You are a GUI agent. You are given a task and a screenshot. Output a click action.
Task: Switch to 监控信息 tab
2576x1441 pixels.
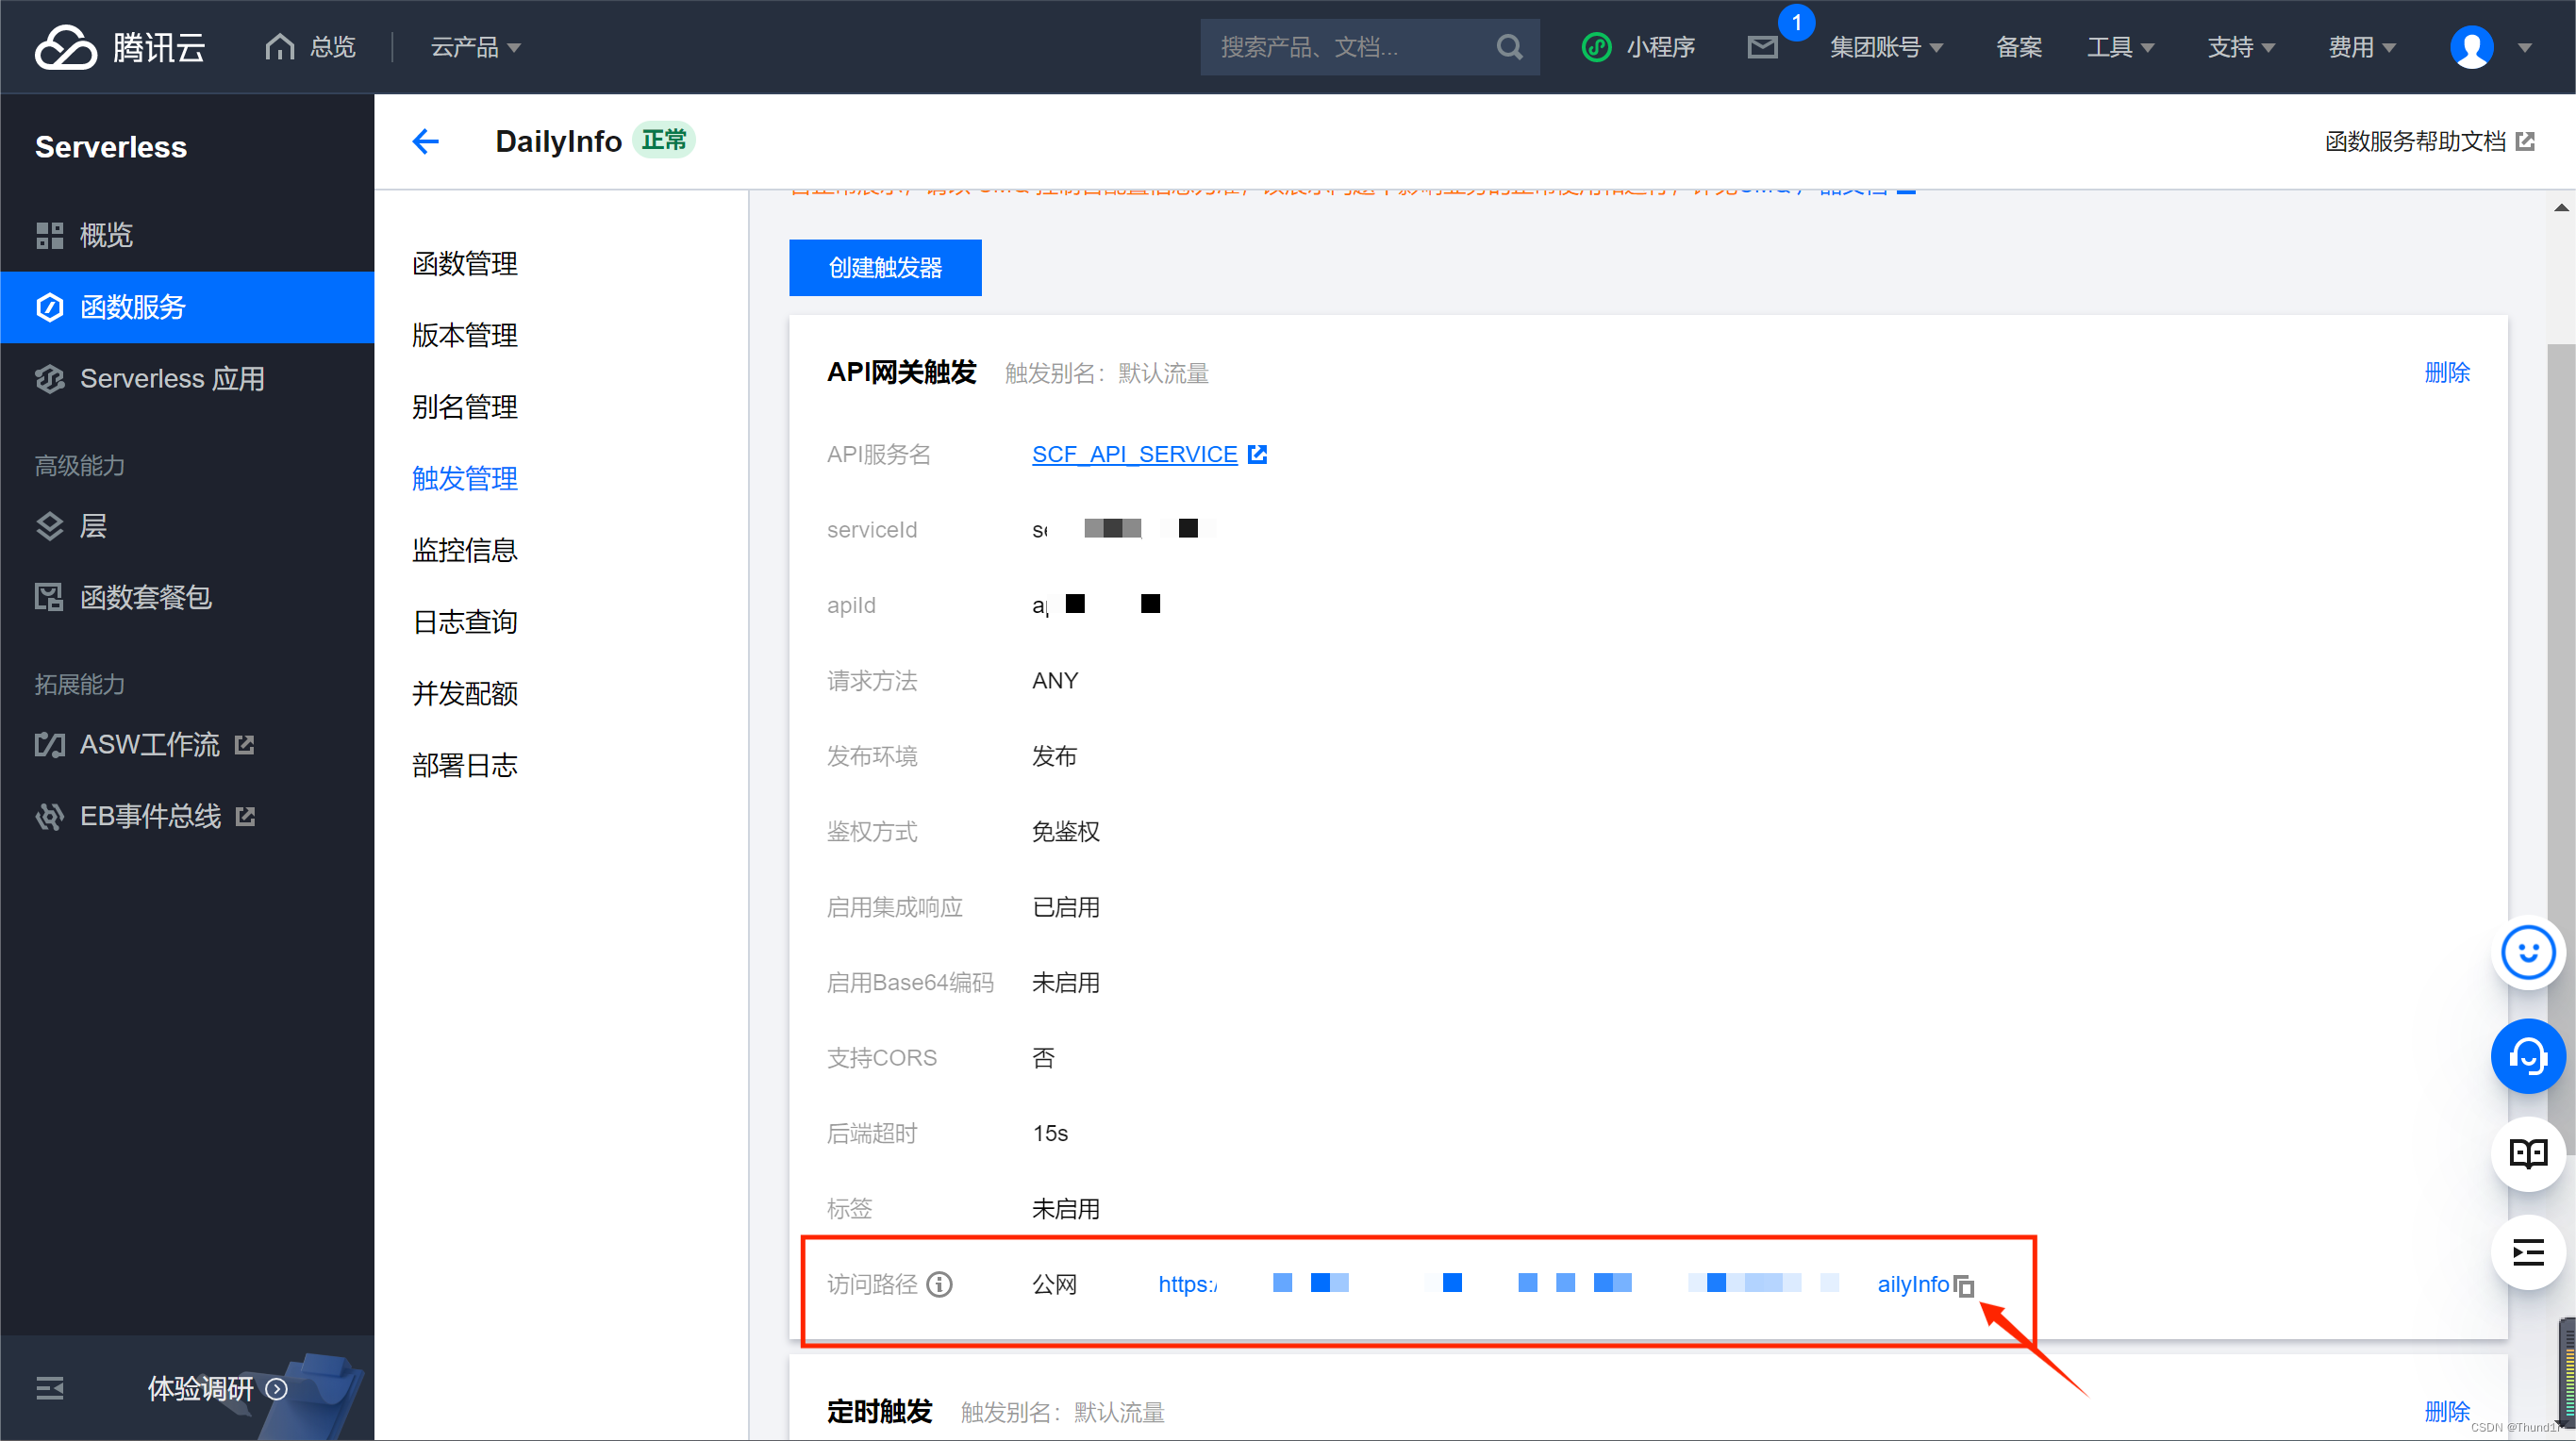click(464, 550)
